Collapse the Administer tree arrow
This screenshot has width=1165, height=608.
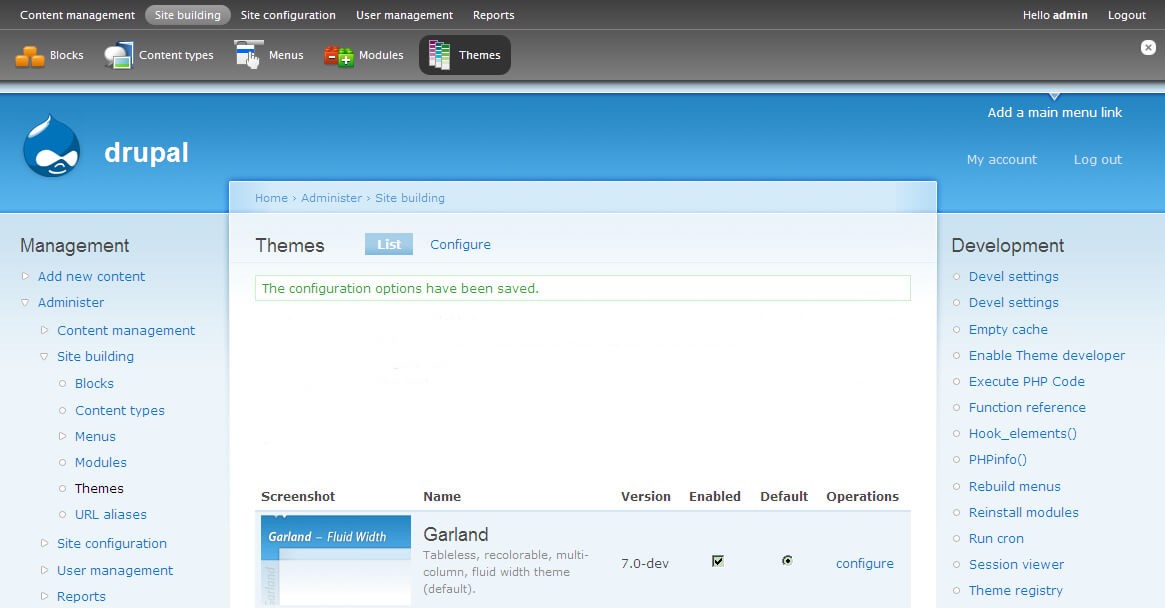pyautogui.click(x=25, y=303)
